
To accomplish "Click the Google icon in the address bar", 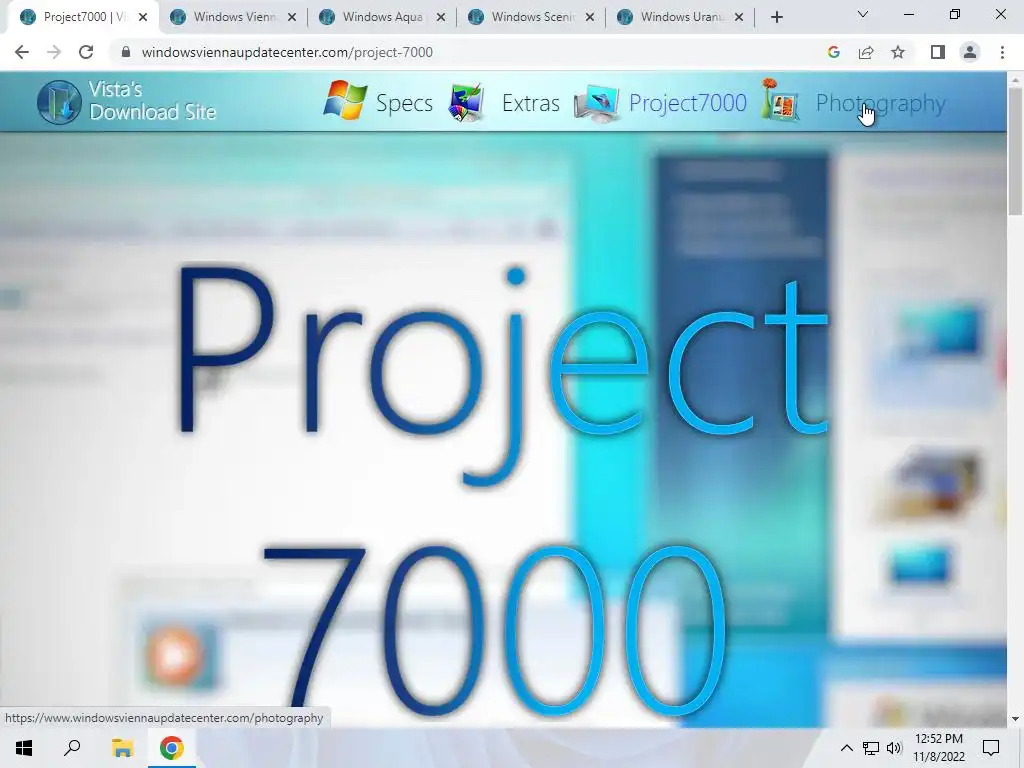I will [833, 52].
